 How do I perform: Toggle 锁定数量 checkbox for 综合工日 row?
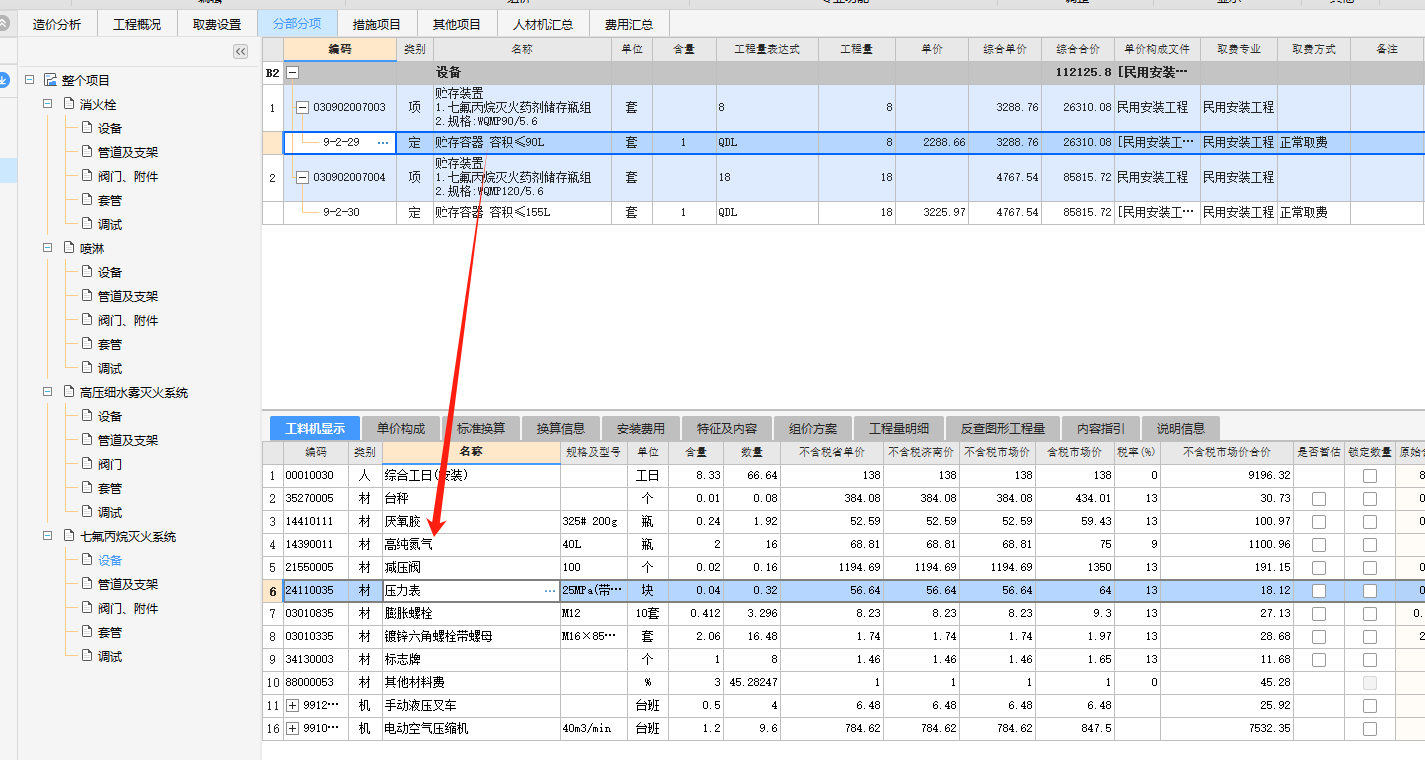[x=1369, y=475]
